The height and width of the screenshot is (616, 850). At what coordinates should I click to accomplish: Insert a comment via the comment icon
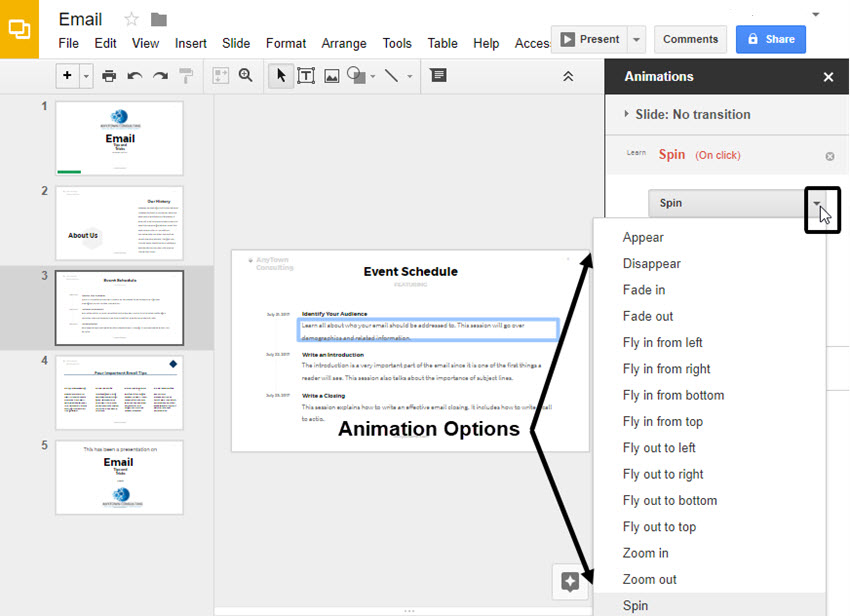438,75
